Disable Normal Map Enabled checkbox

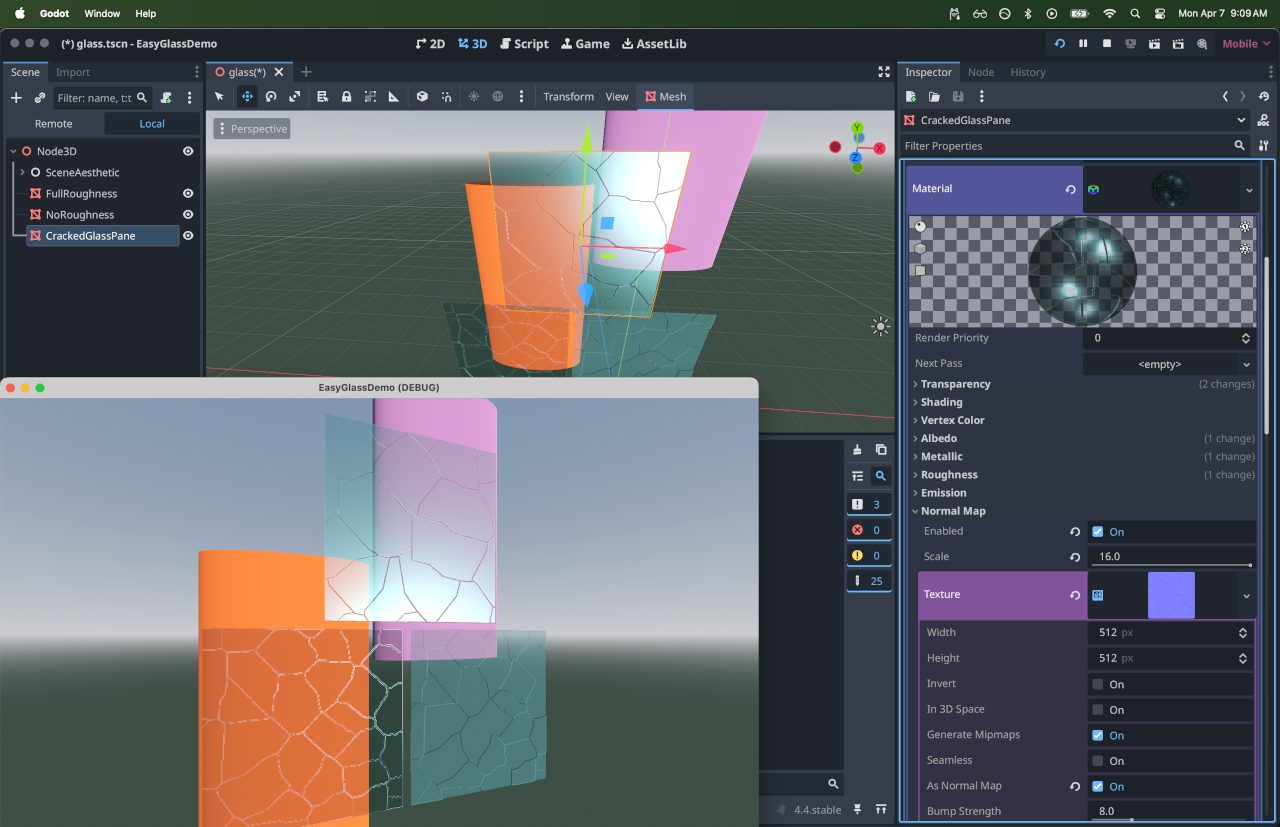(1098, 532)
